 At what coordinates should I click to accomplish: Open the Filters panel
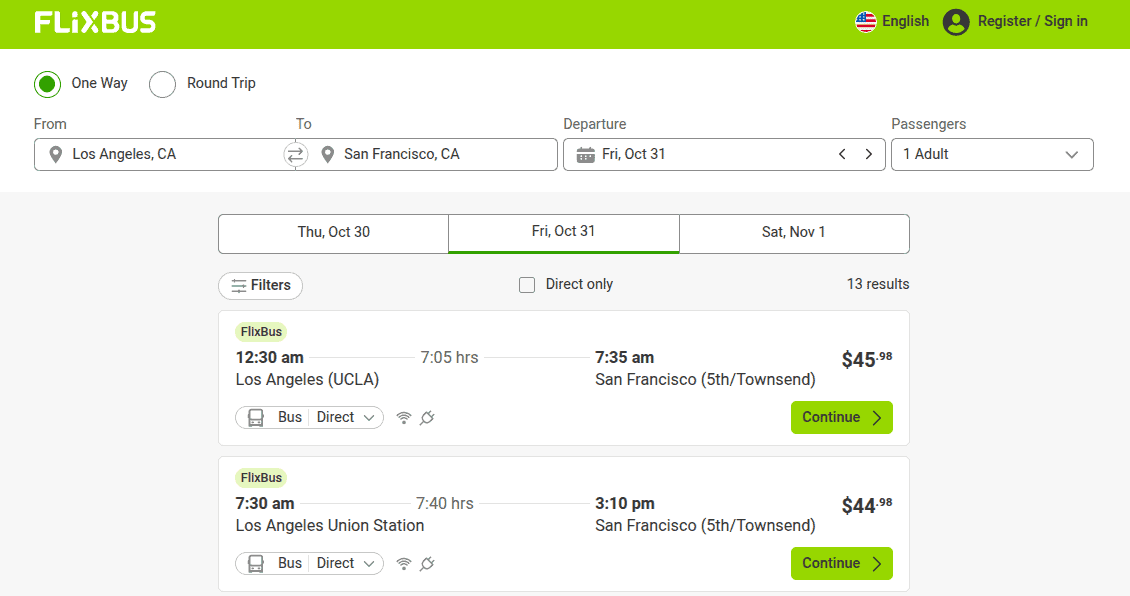260,285
